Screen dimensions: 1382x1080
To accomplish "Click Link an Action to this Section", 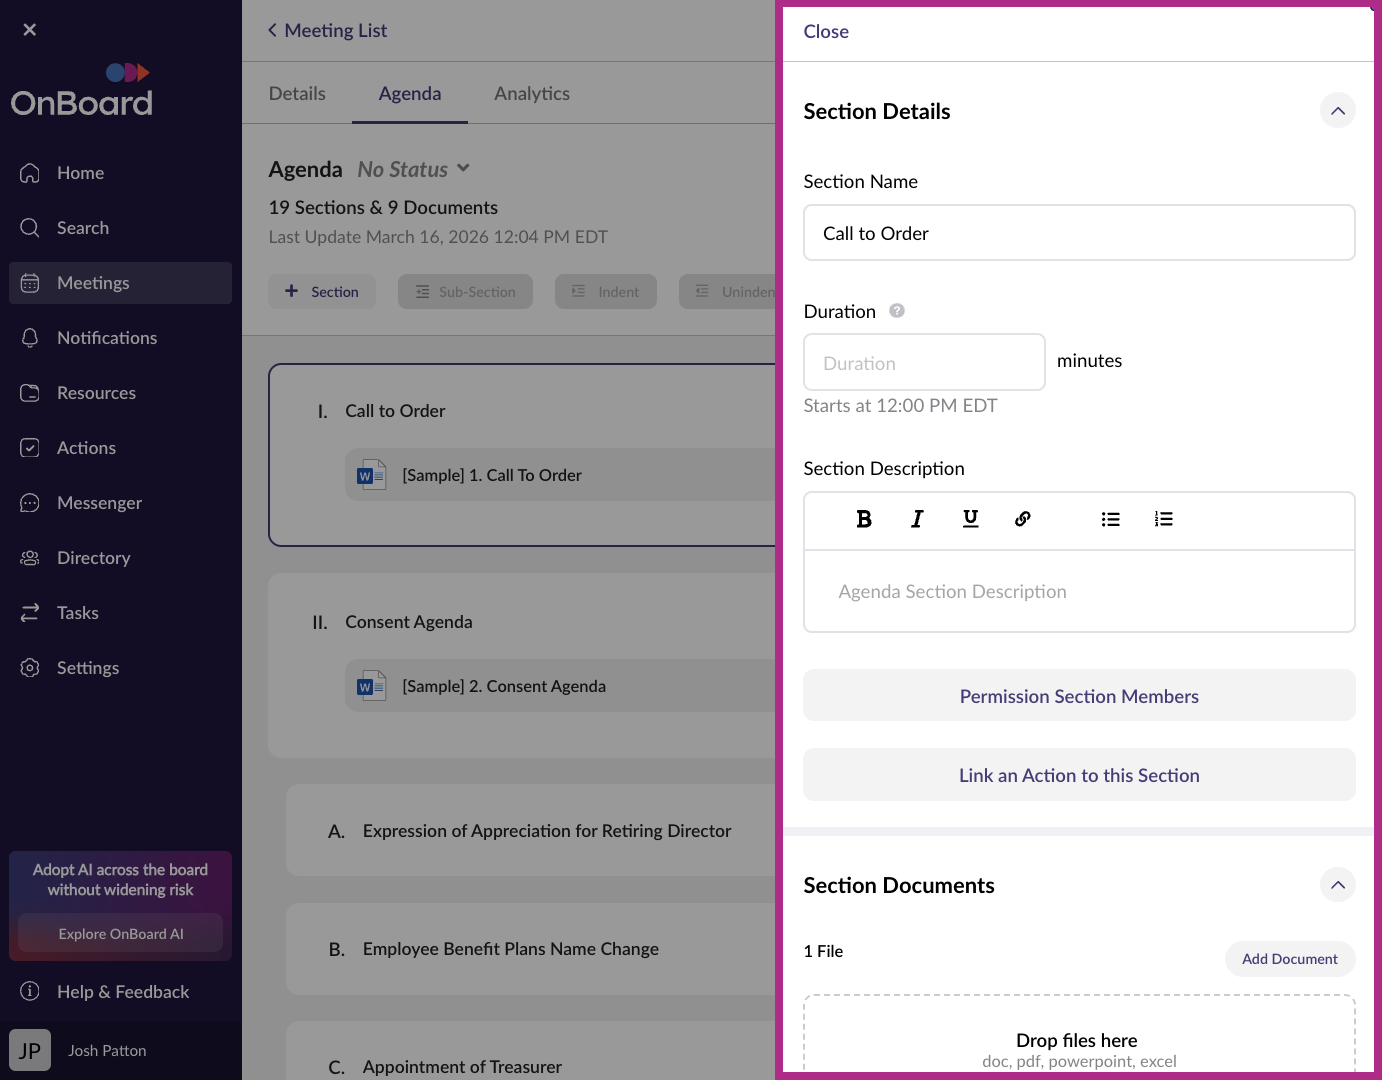I will tap(1079, 775).
